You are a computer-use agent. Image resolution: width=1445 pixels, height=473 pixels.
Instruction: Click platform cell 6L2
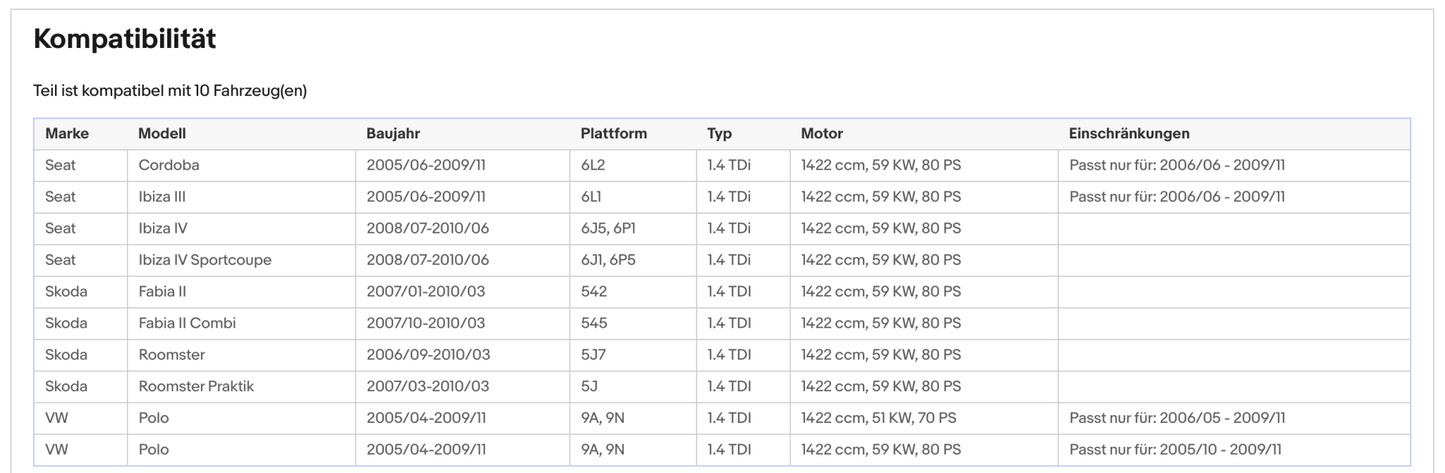[593, 165]
